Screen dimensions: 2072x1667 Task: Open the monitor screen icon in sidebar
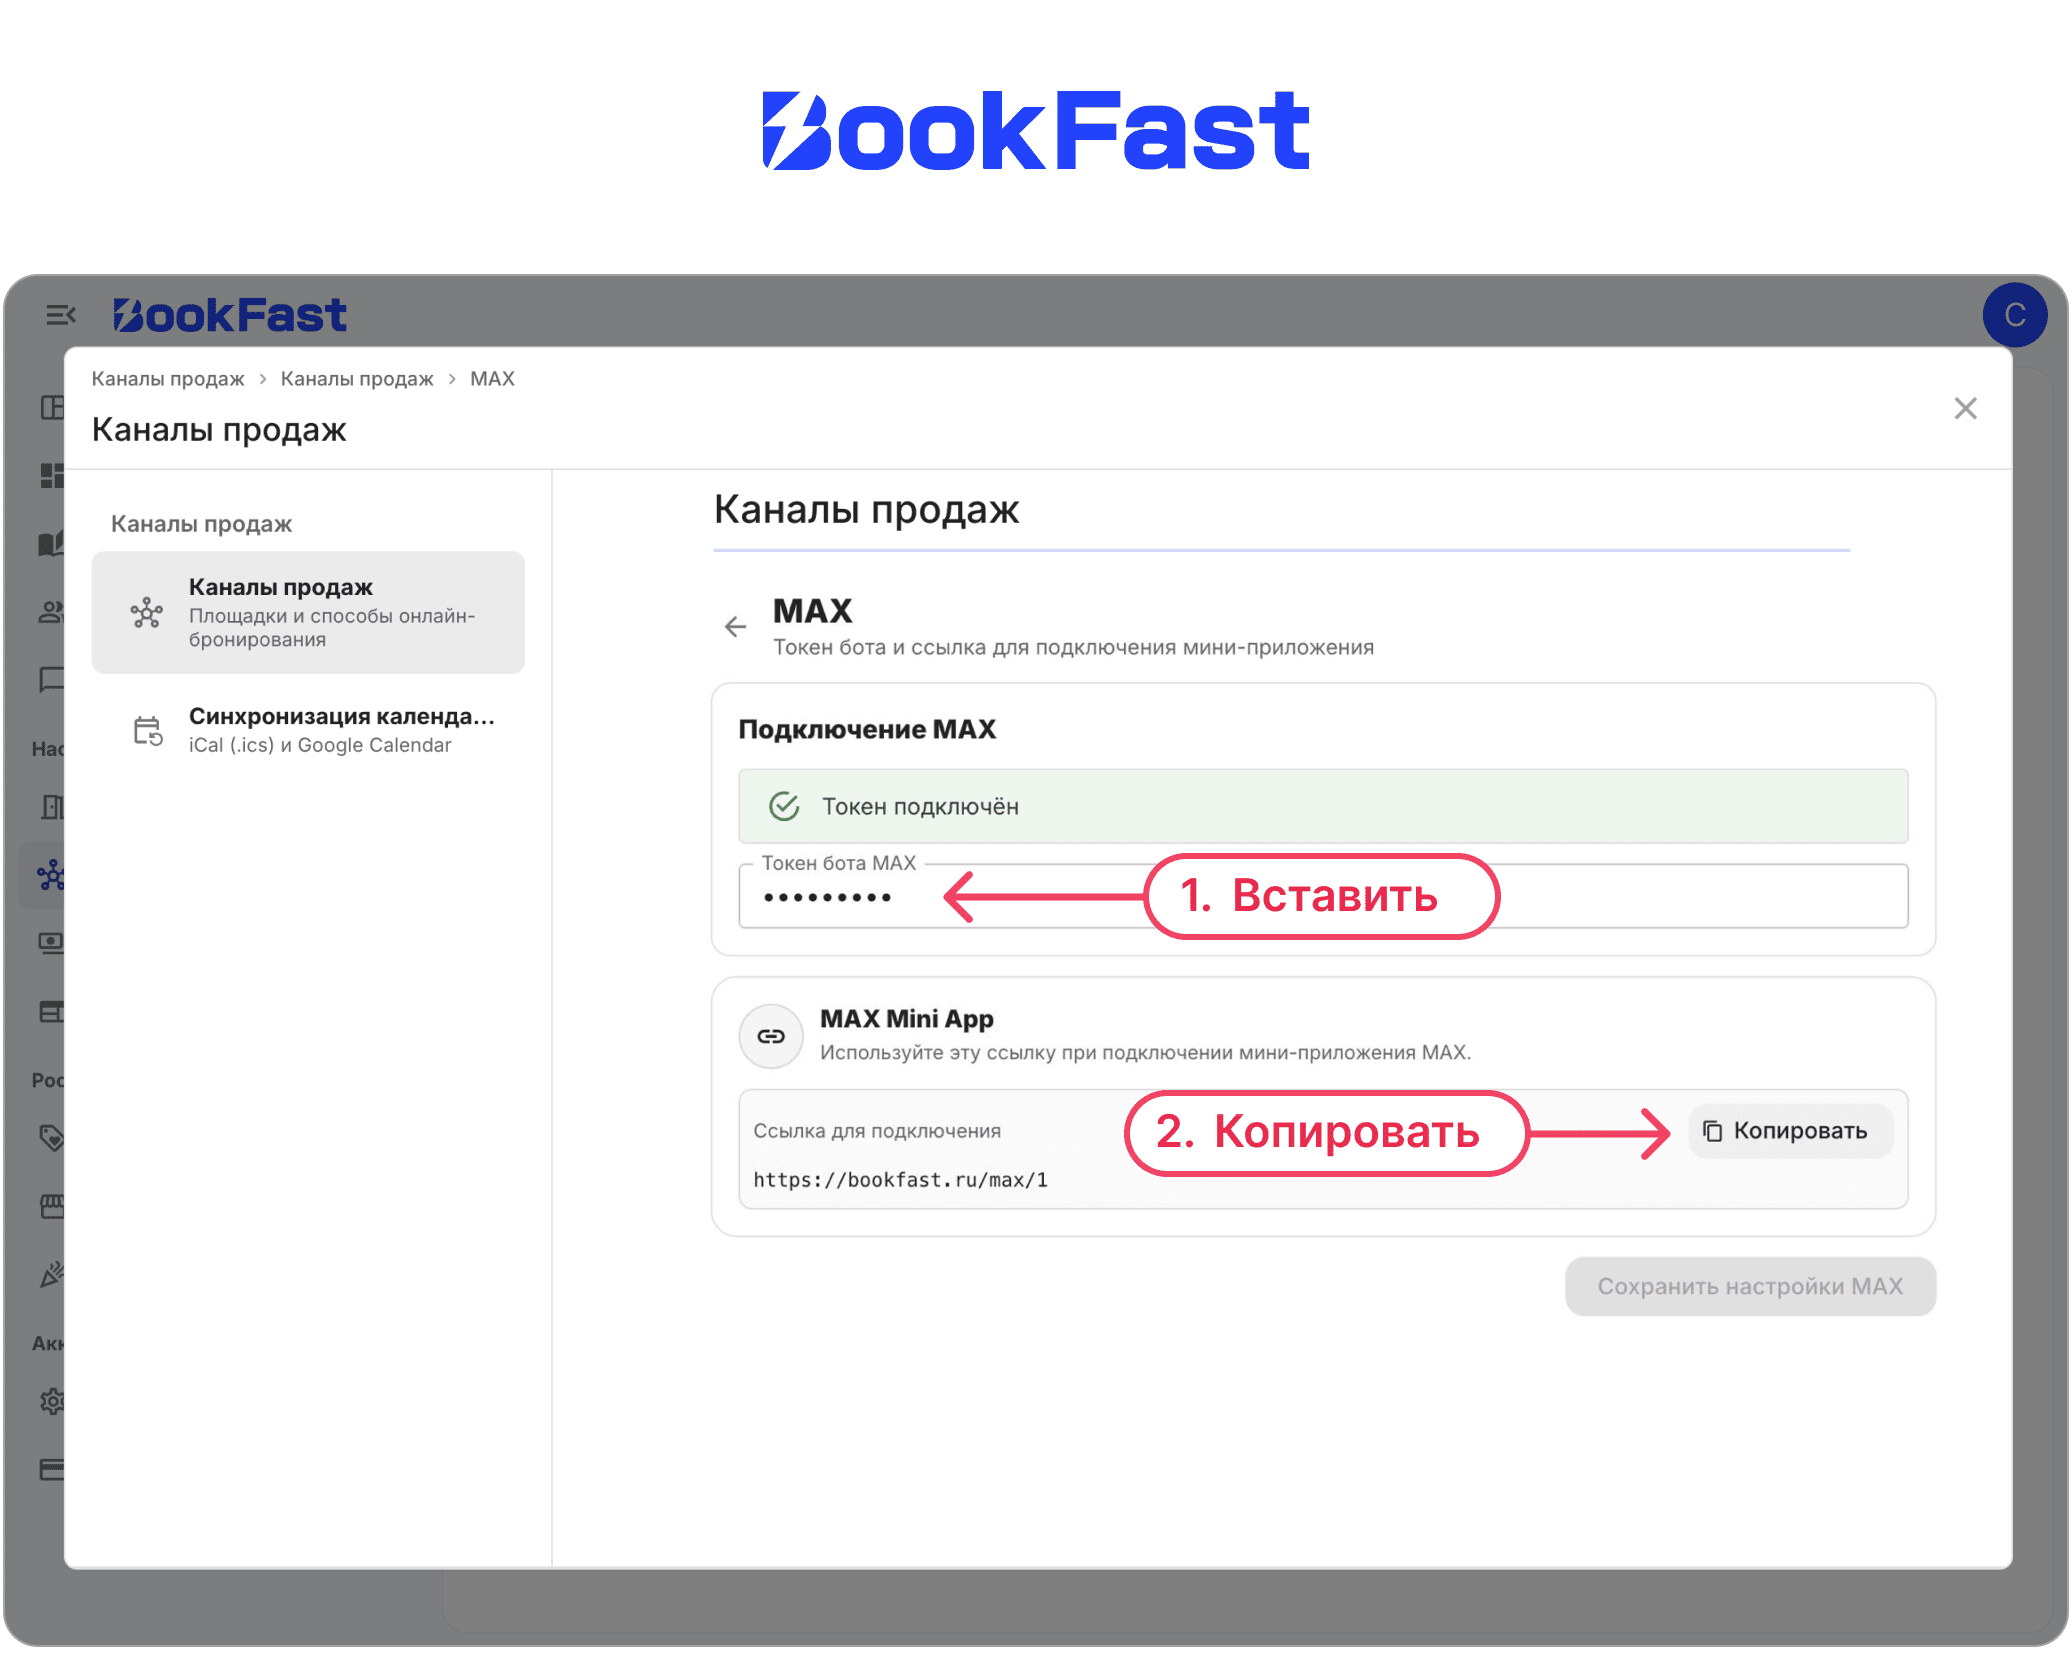click(x=51, y=943)
